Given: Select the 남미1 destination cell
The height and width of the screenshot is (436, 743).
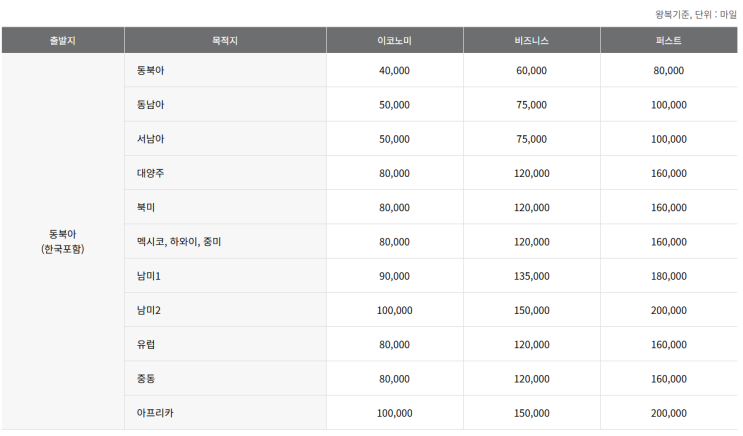Looking at the screenshot, I should point(149,276).
